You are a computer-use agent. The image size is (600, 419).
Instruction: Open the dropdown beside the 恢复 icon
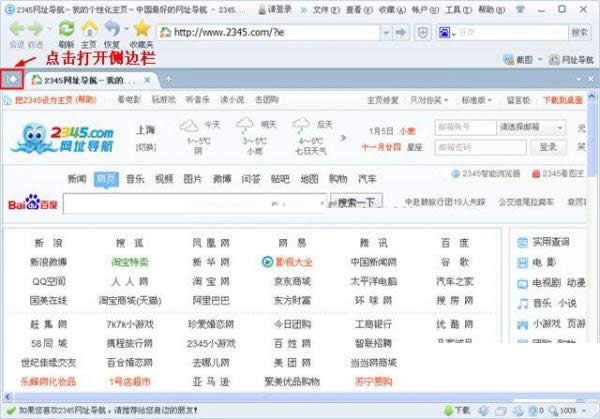tap(126, 29)
